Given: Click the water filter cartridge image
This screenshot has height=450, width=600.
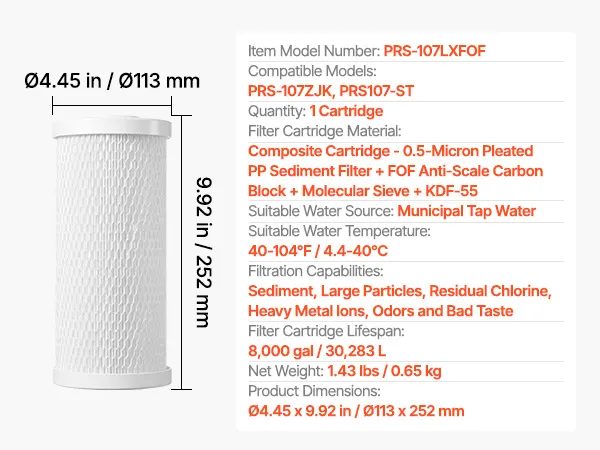Looking at the screenshot, I should click(x=112, y=253).
